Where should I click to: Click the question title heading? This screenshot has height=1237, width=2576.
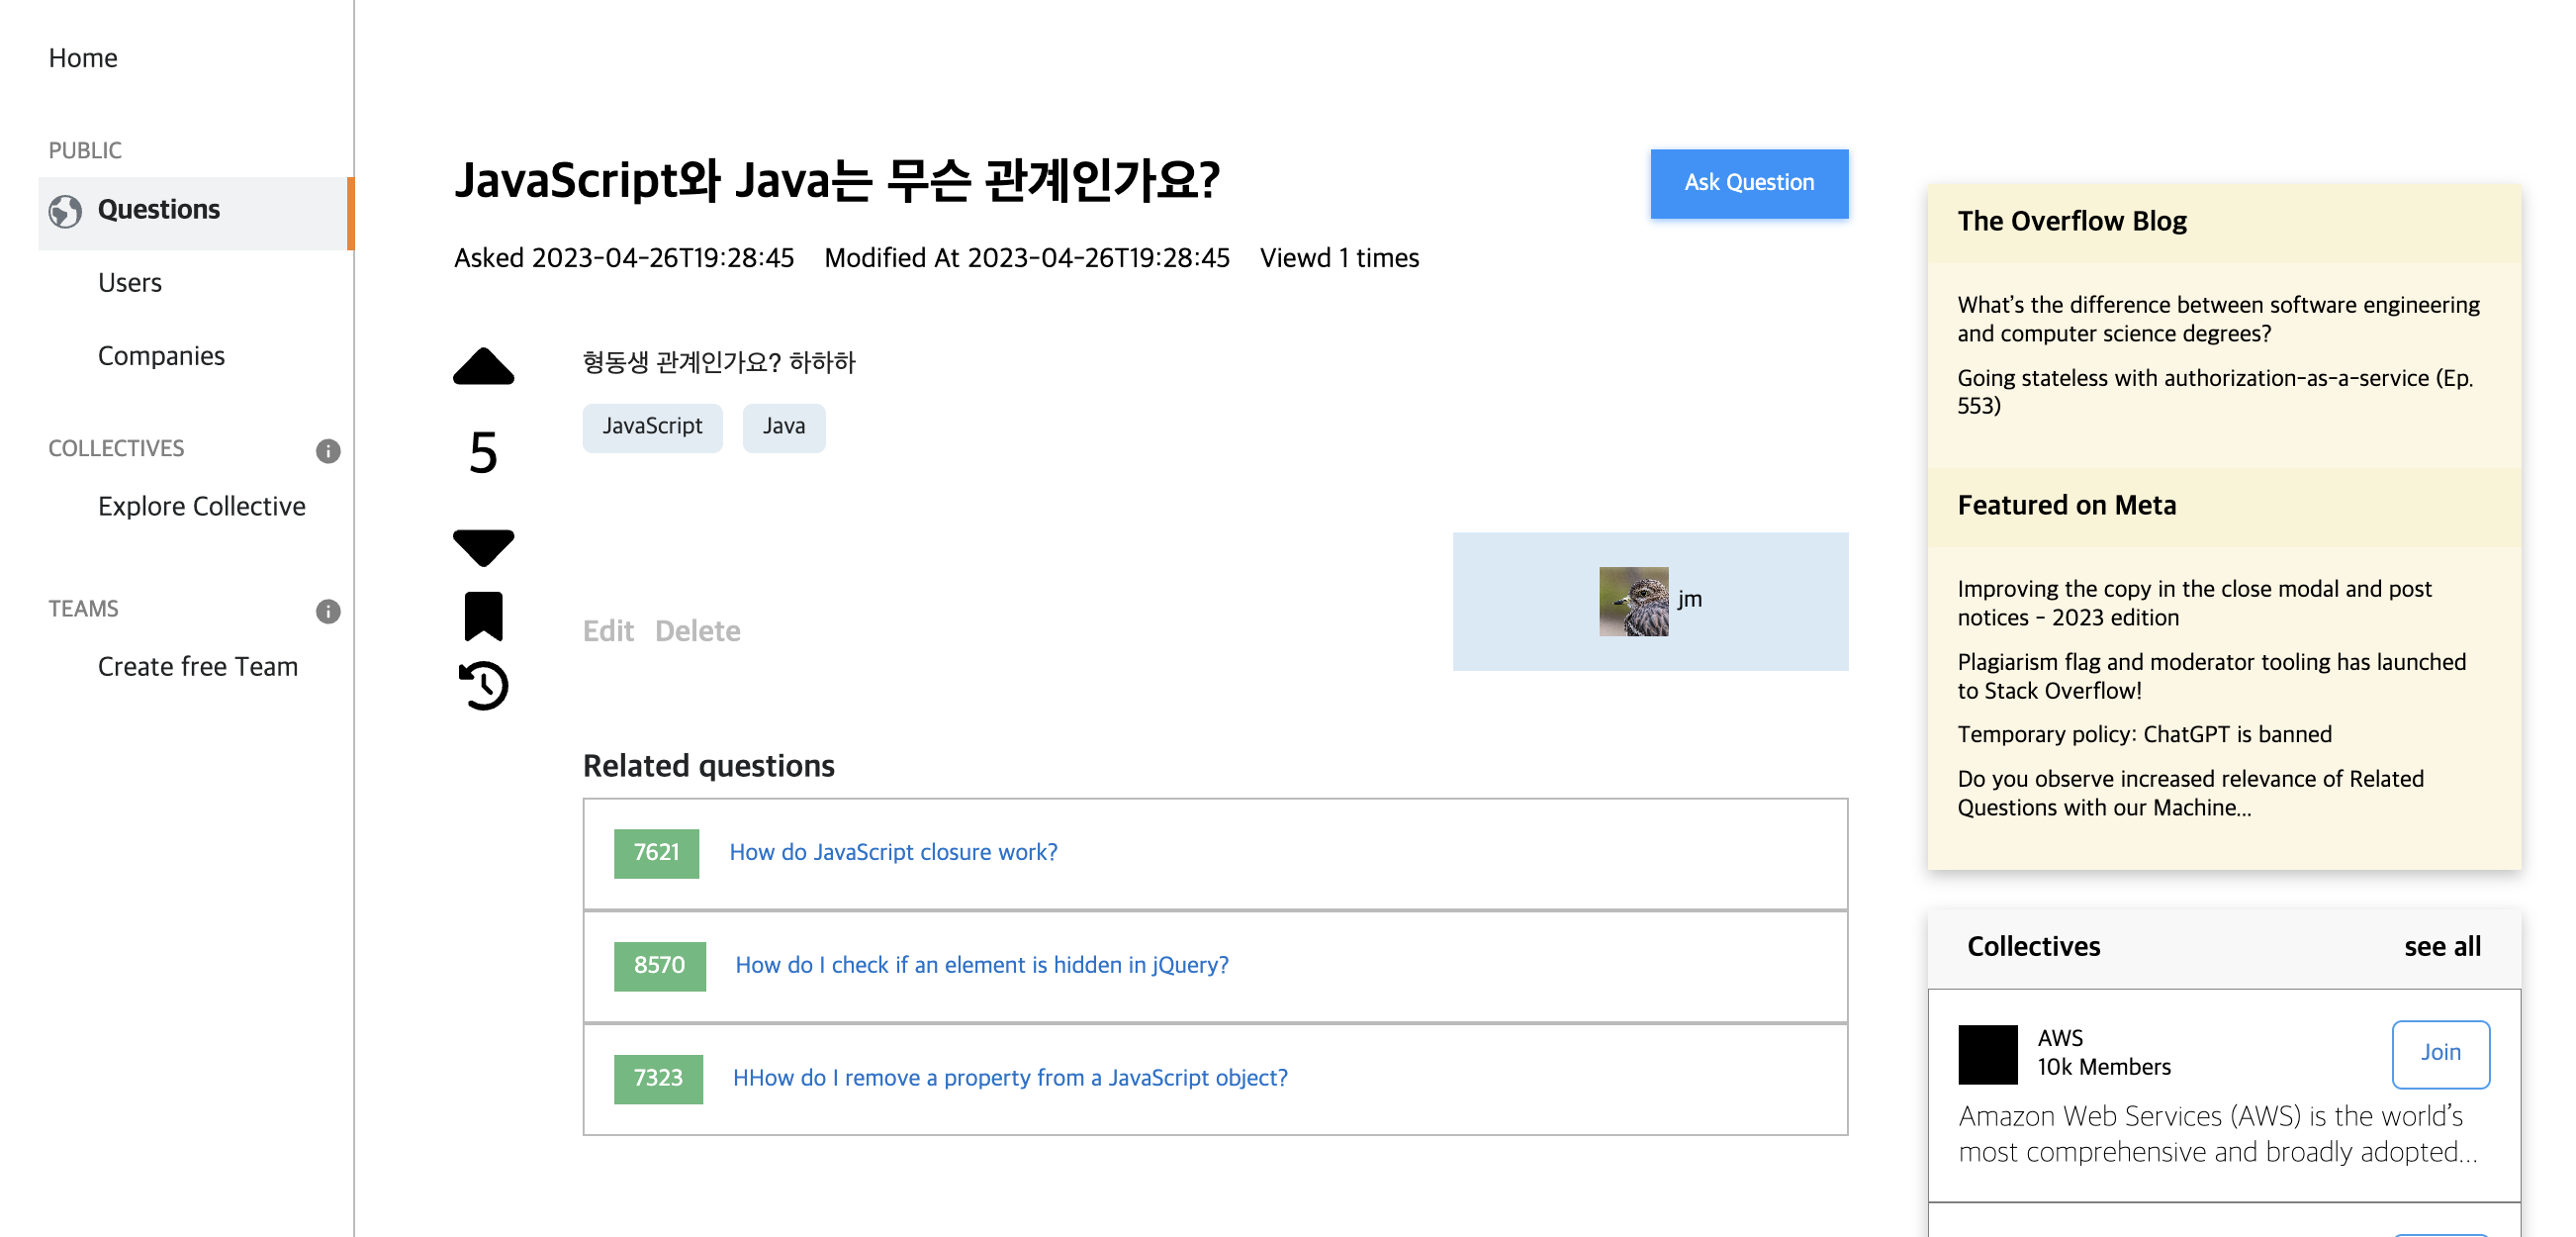(x=836, y=181)
